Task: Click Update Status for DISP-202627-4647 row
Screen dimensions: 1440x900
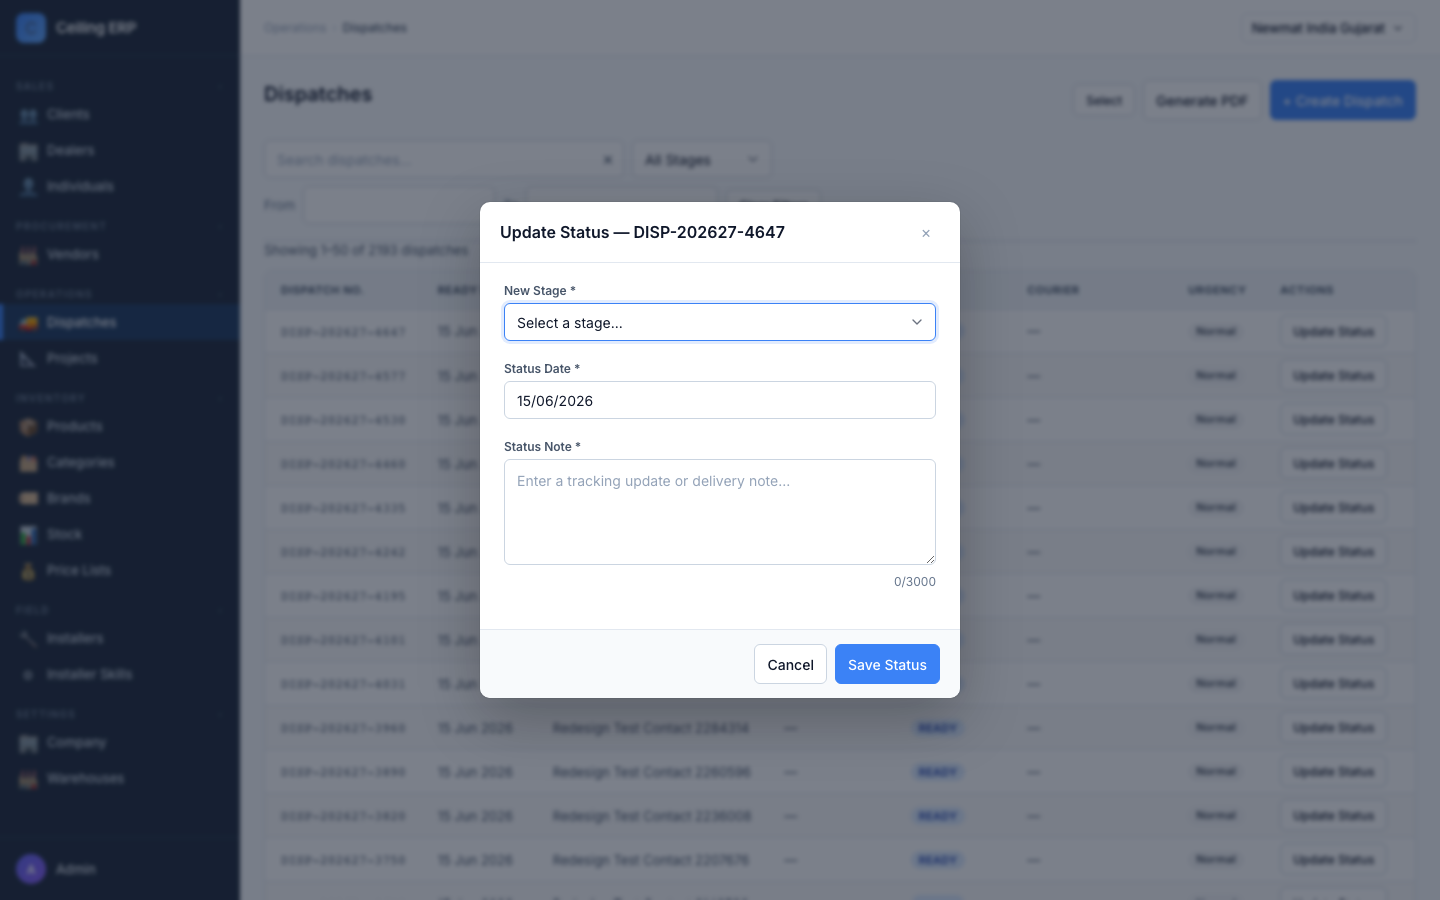Action: pos(1333,332)
